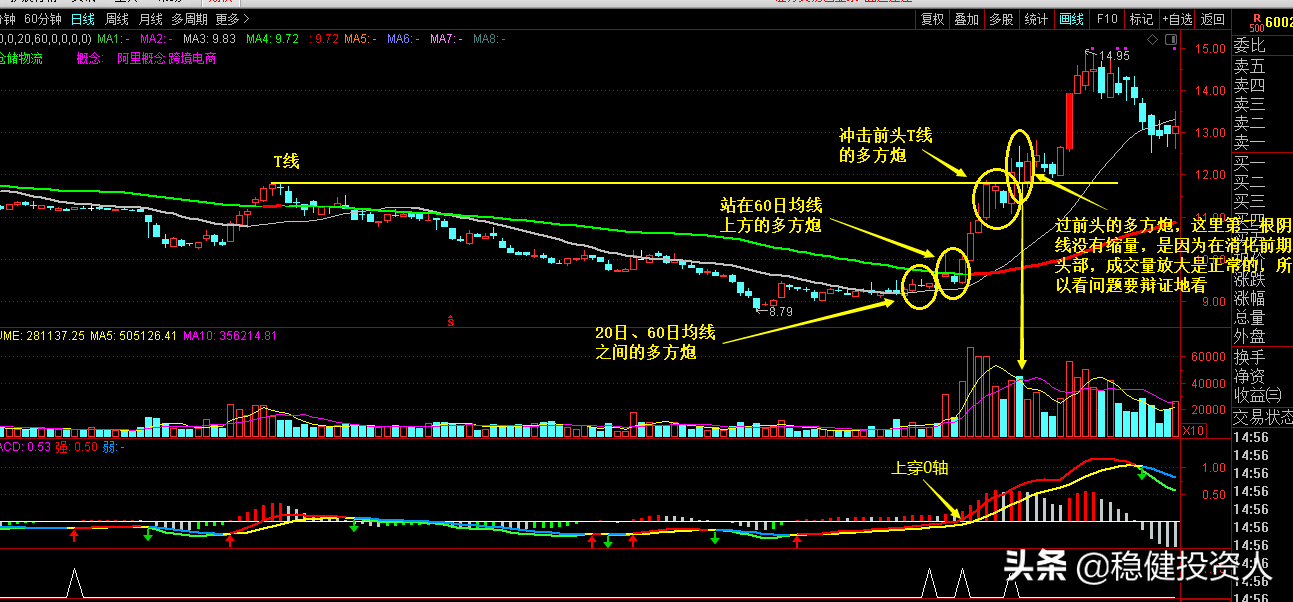This screenshot has width=1293, height=602.
Task: Open the 多股 multi-stock view
Action: pyautogui.click(x=1001, y=19)
